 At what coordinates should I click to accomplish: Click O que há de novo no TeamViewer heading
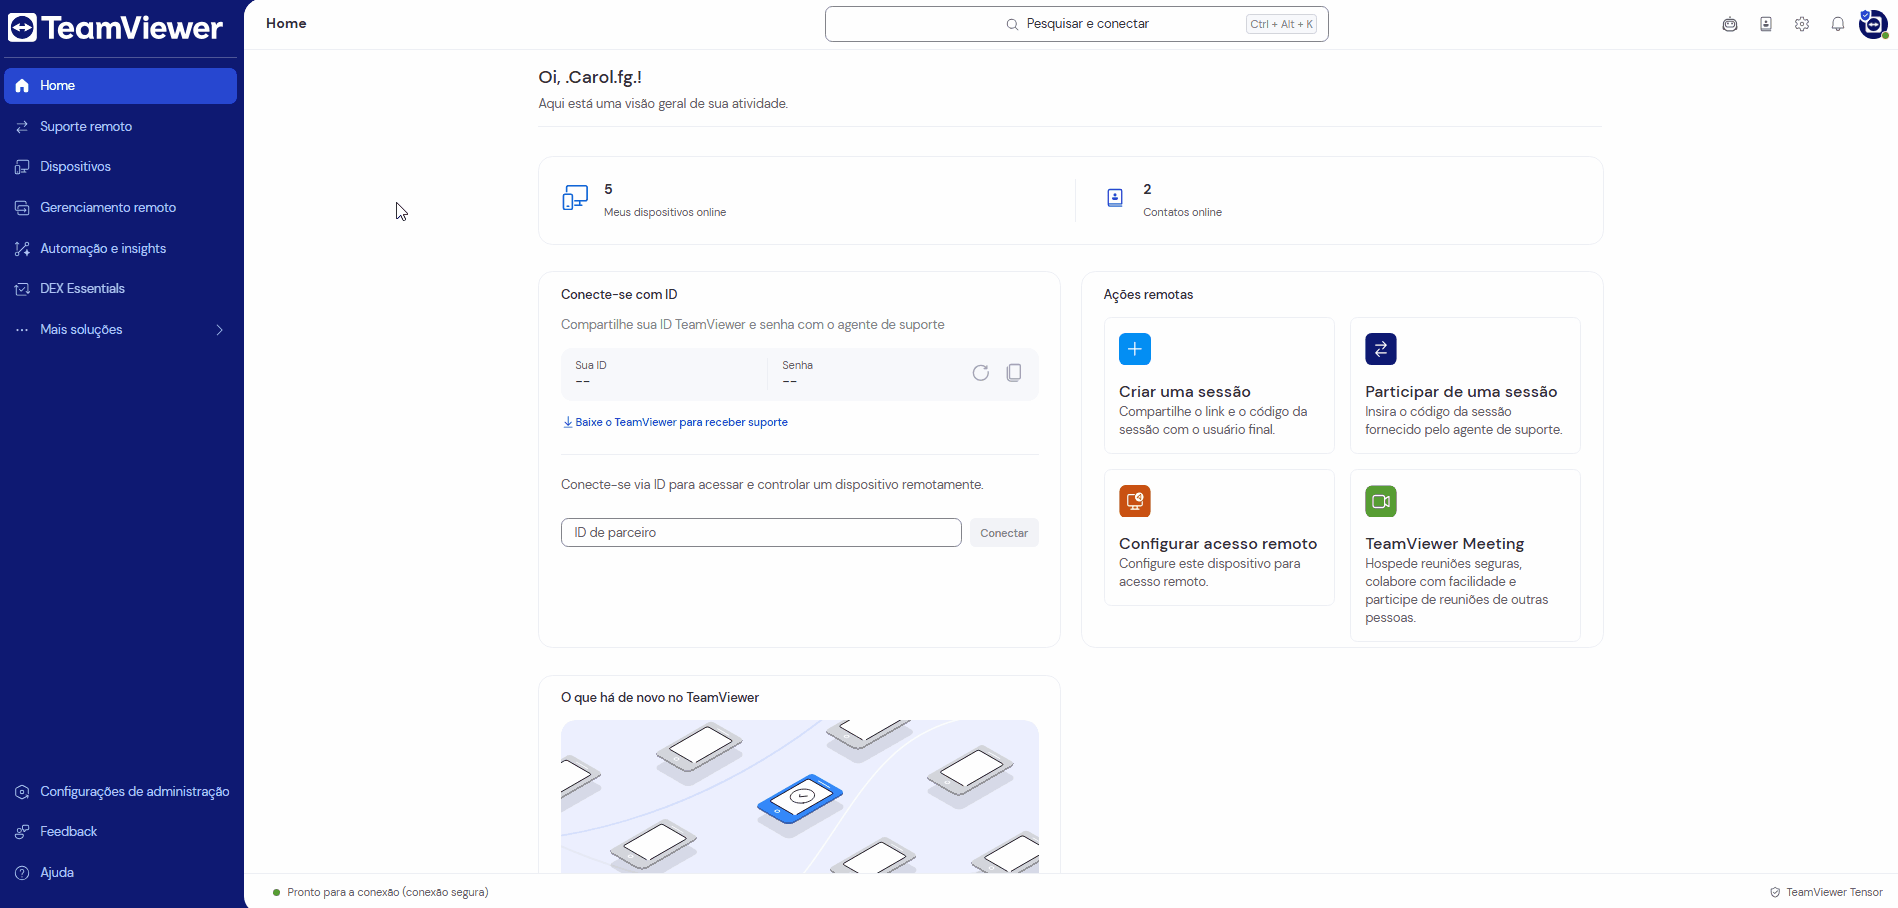pyautogui.click(x=660, y=698)
